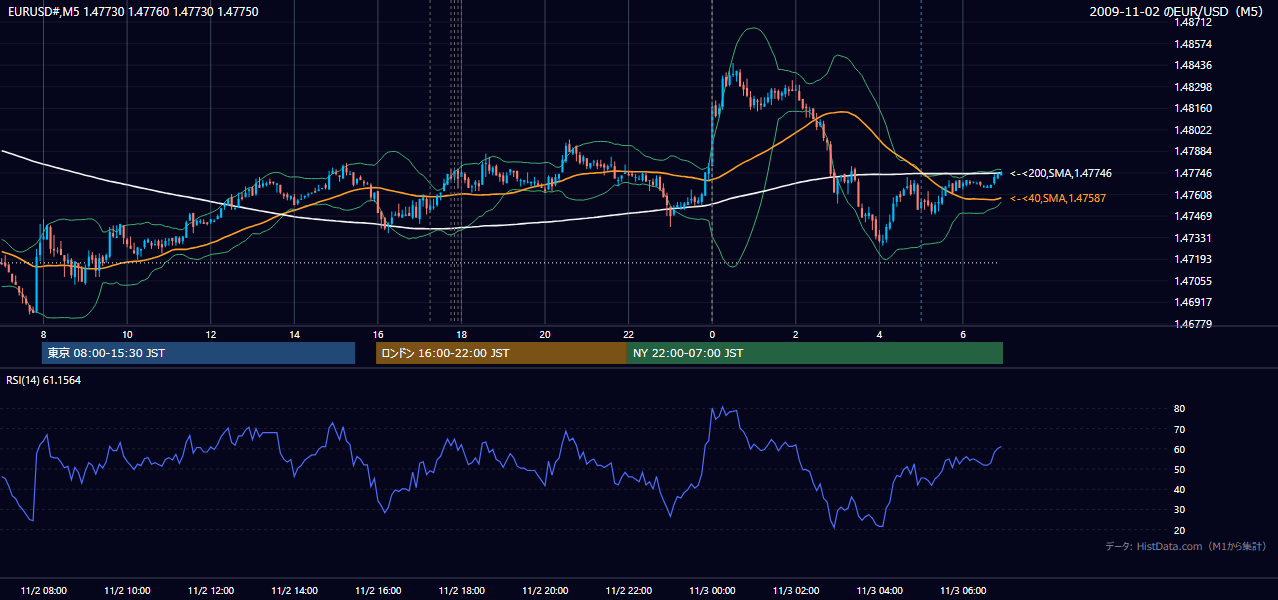This screenshot has width=1278, height=600.
Task: Click price axis value 1.48712
Action: tap(1193, 22)
